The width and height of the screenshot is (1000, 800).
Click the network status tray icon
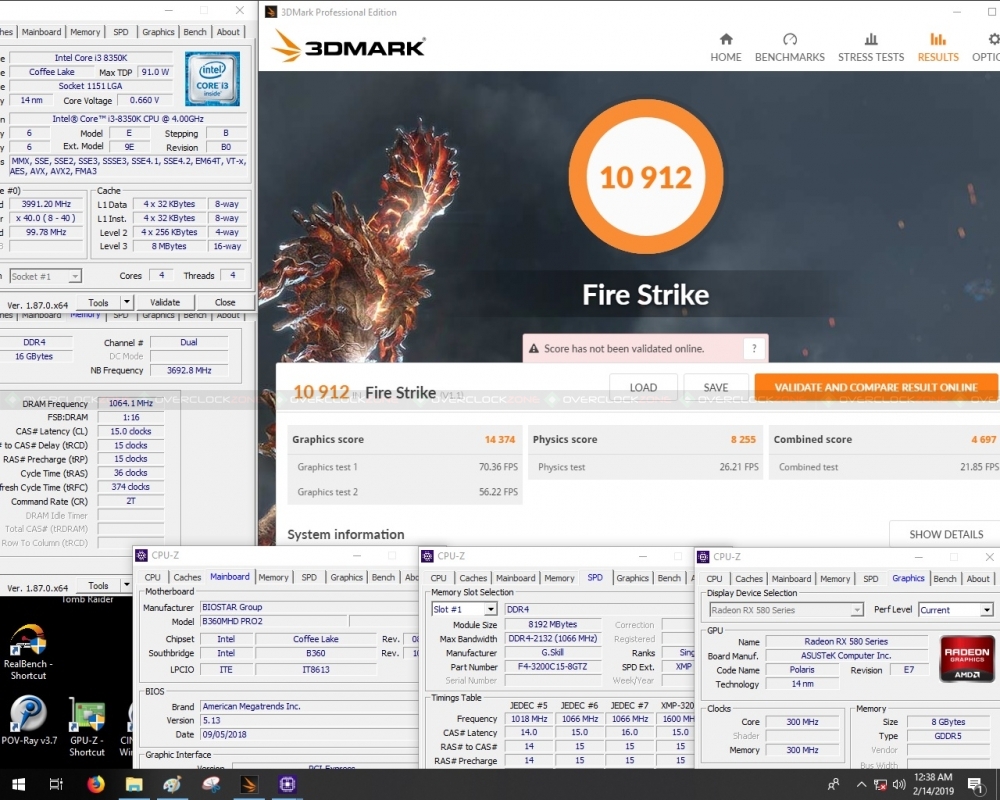pos(880,785)
